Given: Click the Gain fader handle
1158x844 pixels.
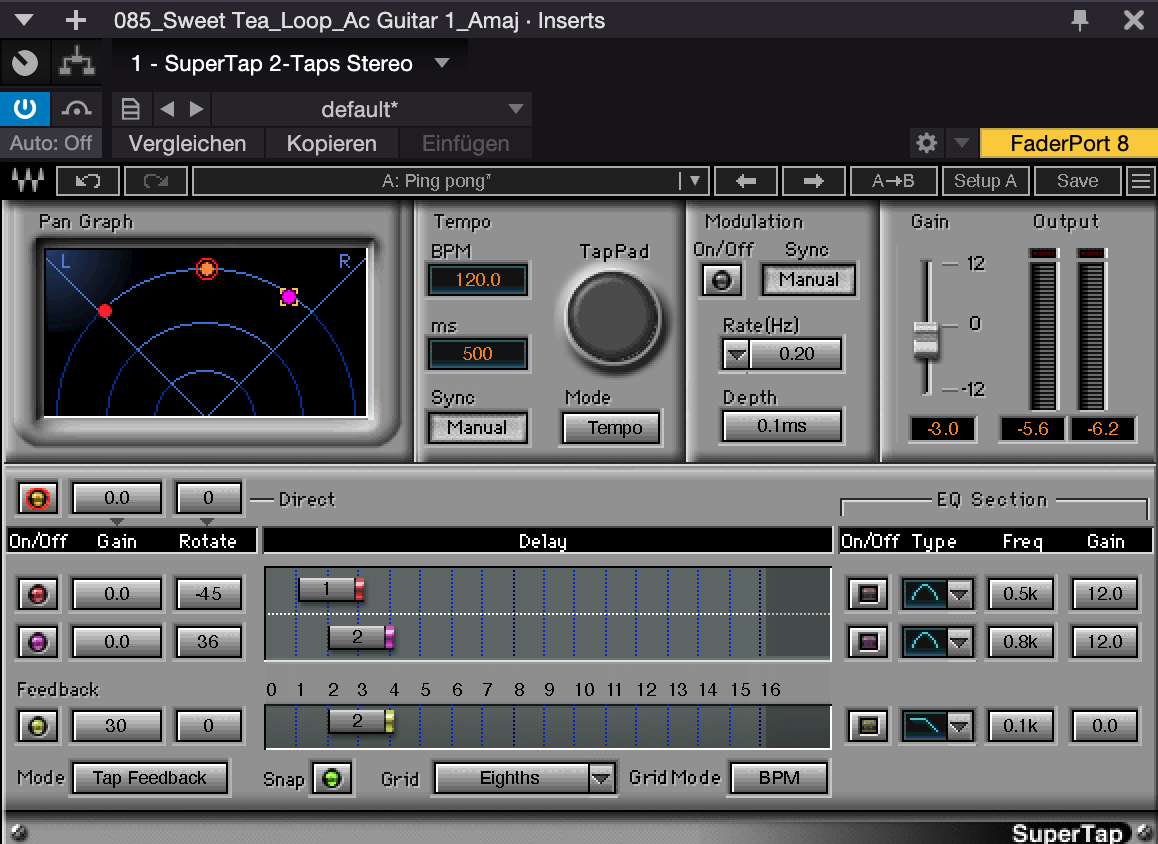Looking at the screenshot, I should point(926,339).
